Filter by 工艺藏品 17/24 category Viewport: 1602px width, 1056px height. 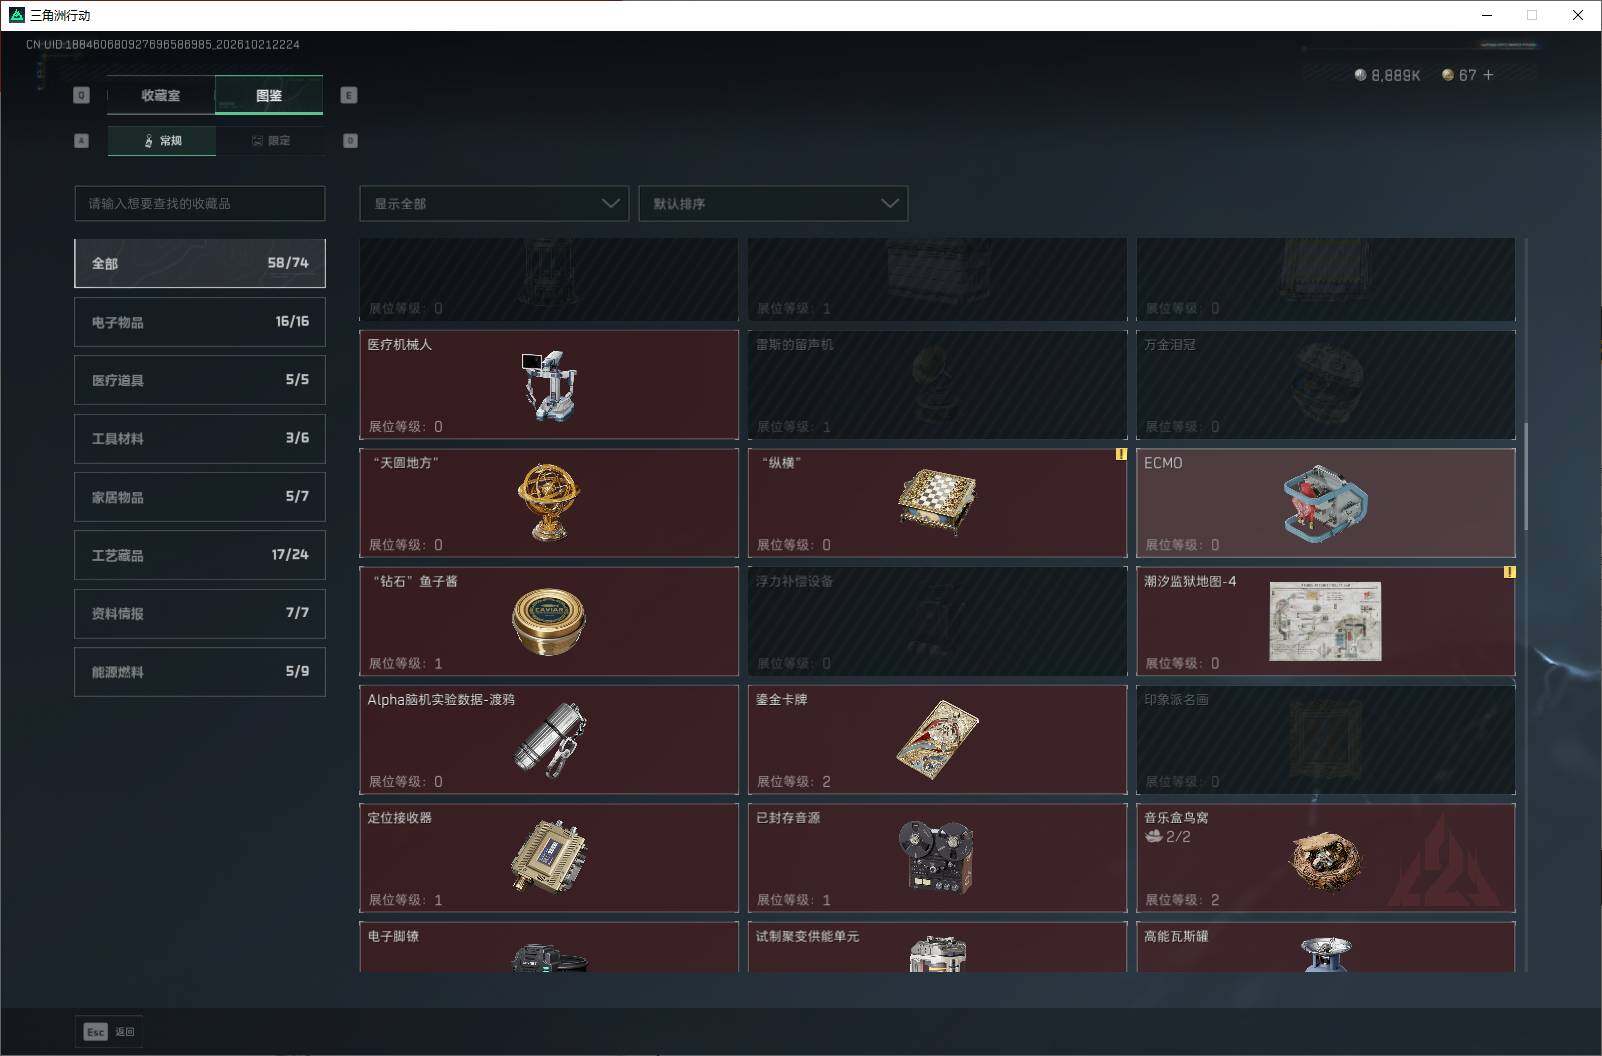(x=200, y=555)
